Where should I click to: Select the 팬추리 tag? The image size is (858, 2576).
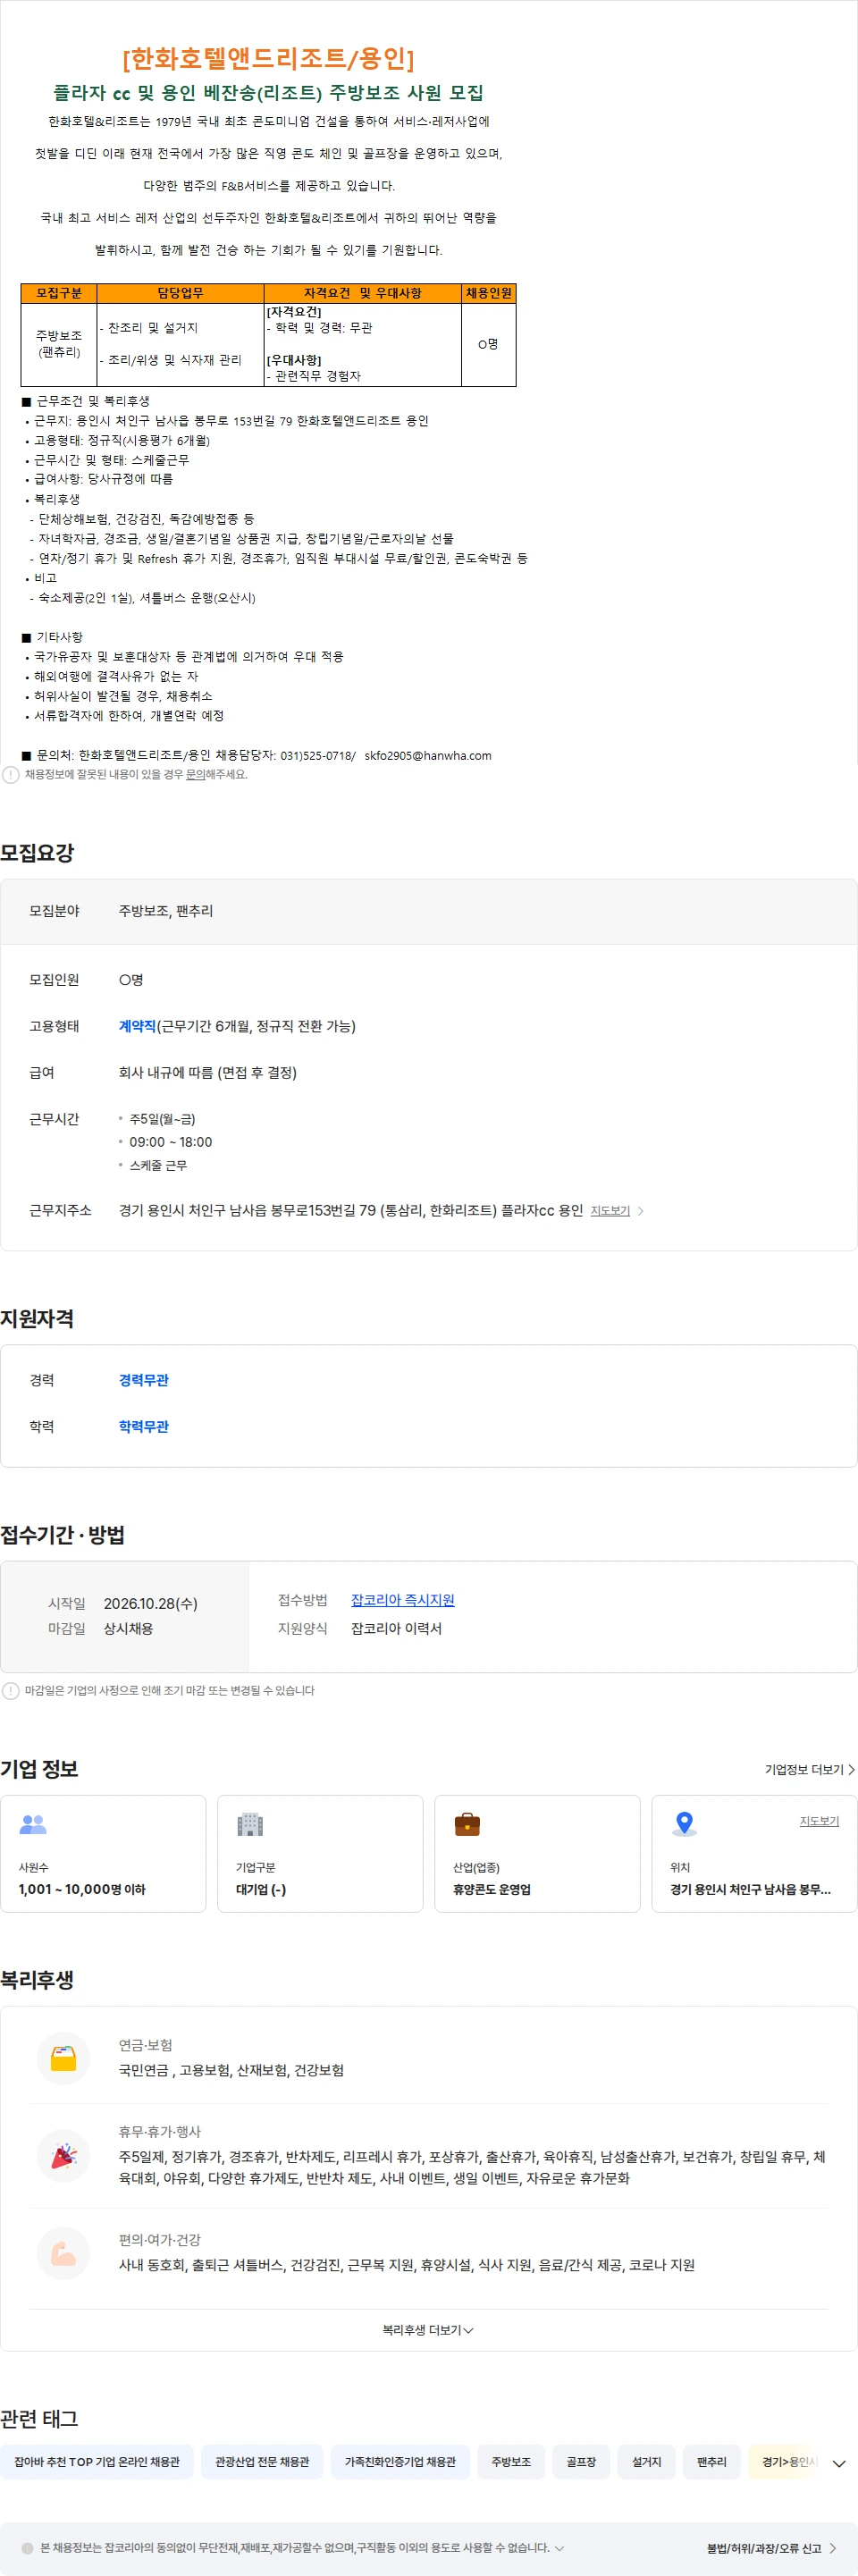coord(712,2462)
